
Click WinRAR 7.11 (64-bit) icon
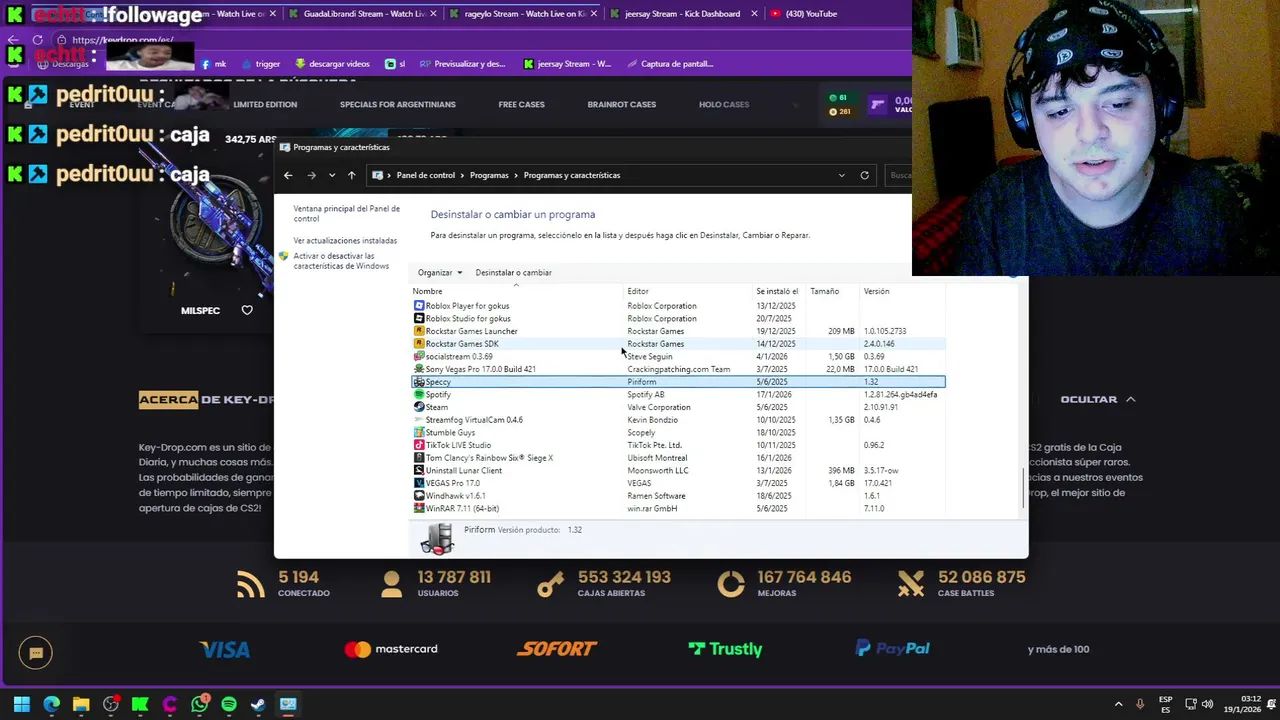click(419, 508)
